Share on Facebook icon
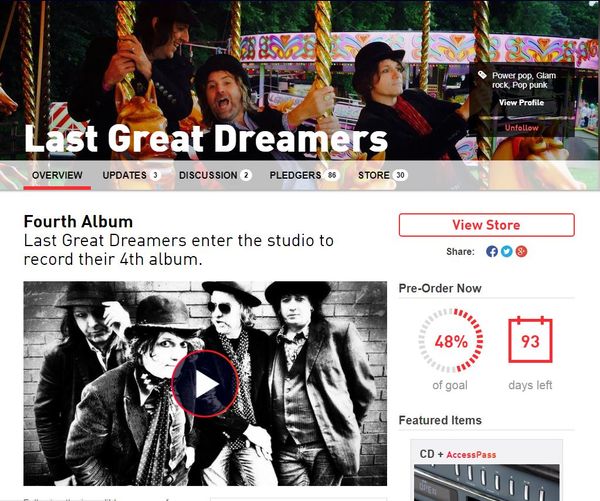600x501 pixels. coord(492,251)
